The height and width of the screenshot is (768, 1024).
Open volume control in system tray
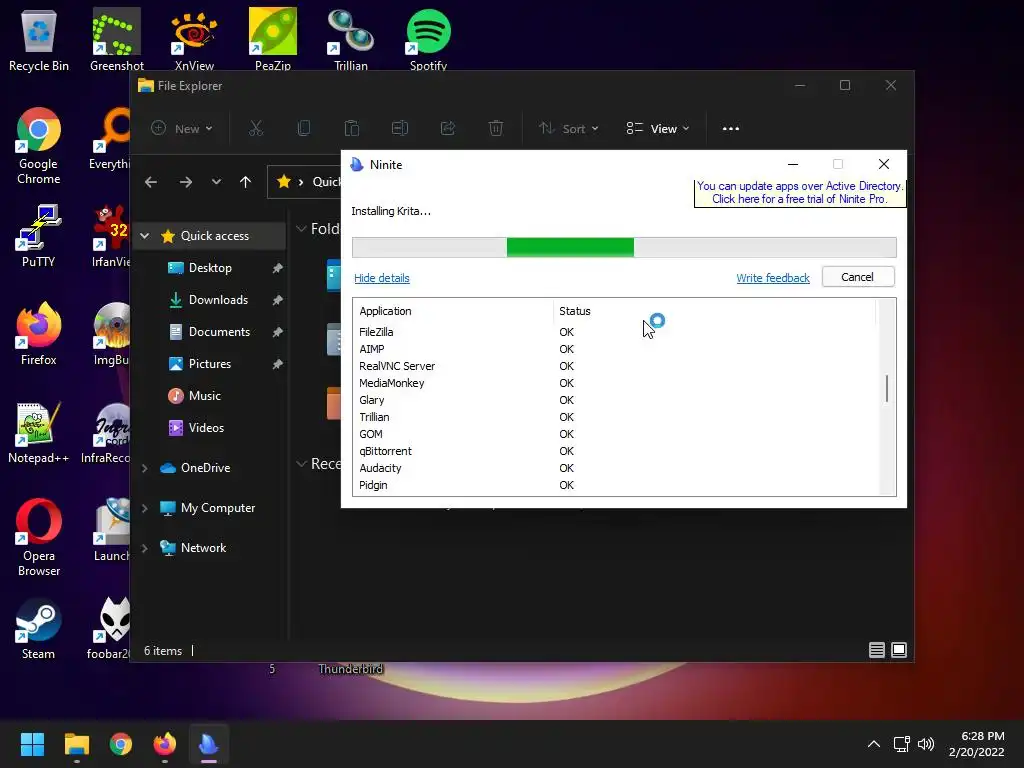tap(926, 744)
